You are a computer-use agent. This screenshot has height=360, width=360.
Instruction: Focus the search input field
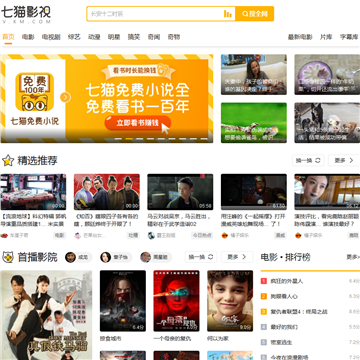click(x=155, y=14)
